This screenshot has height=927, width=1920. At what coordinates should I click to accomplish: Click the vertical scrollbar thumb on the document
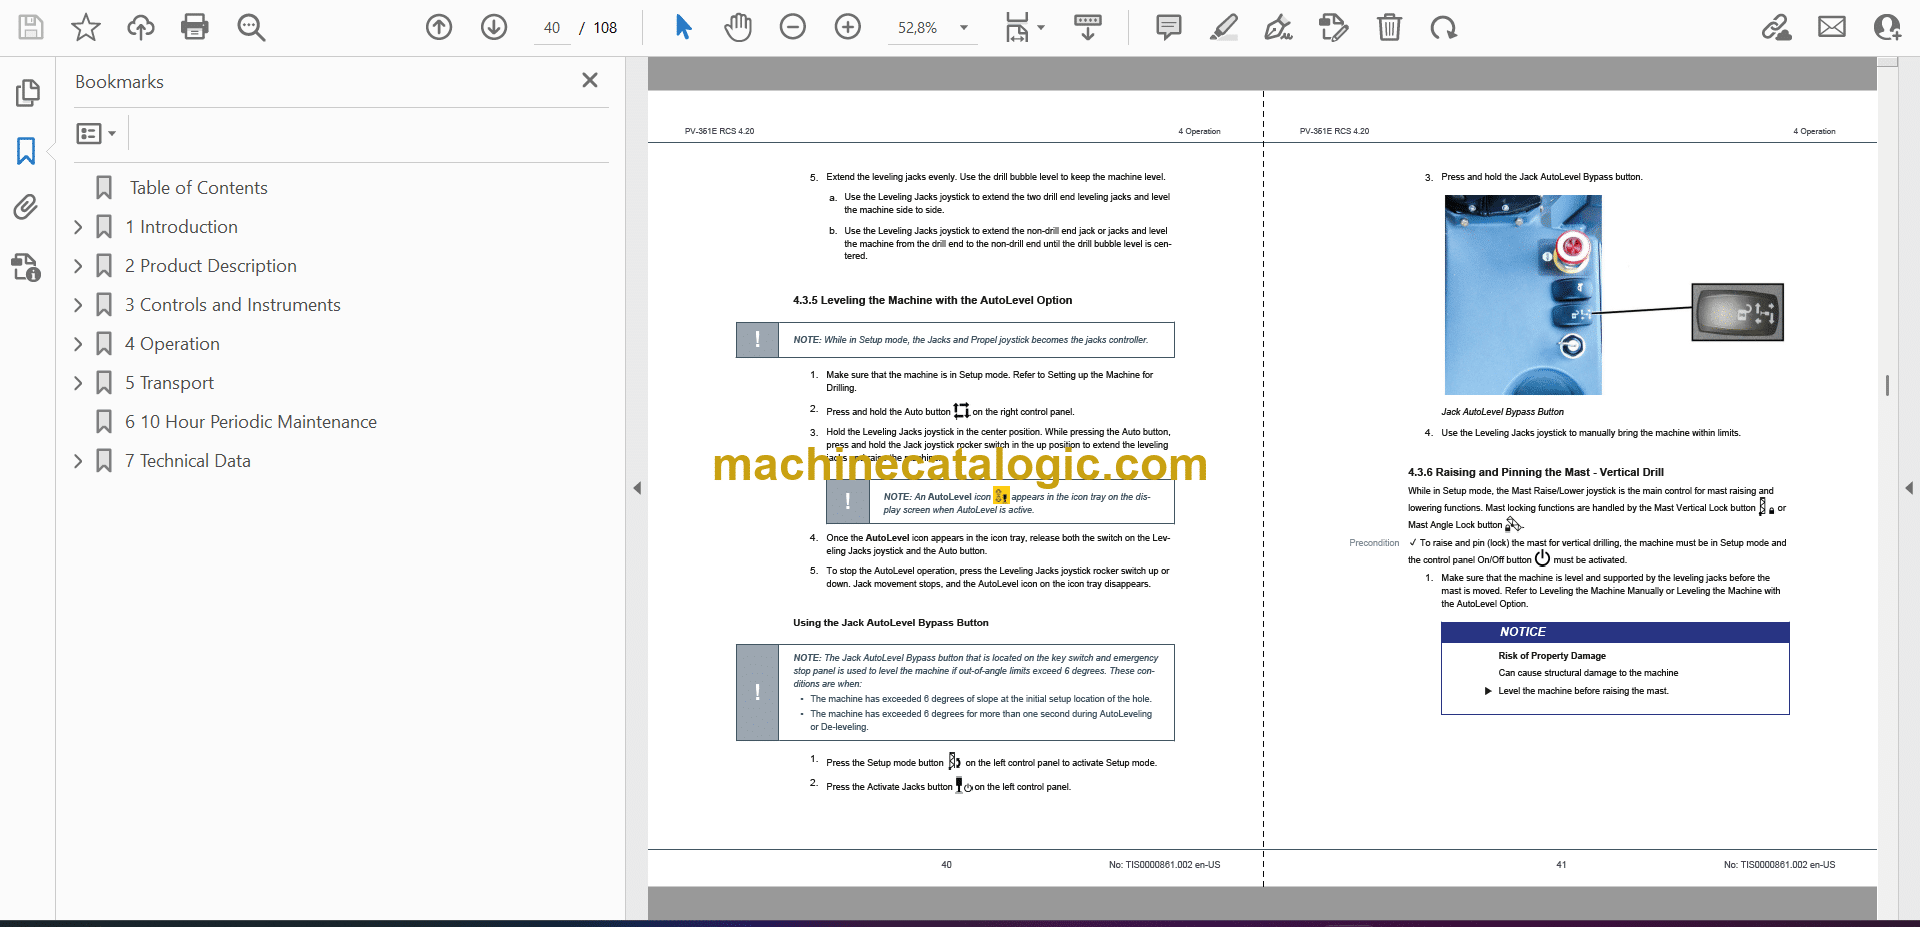pos(1887,385)
